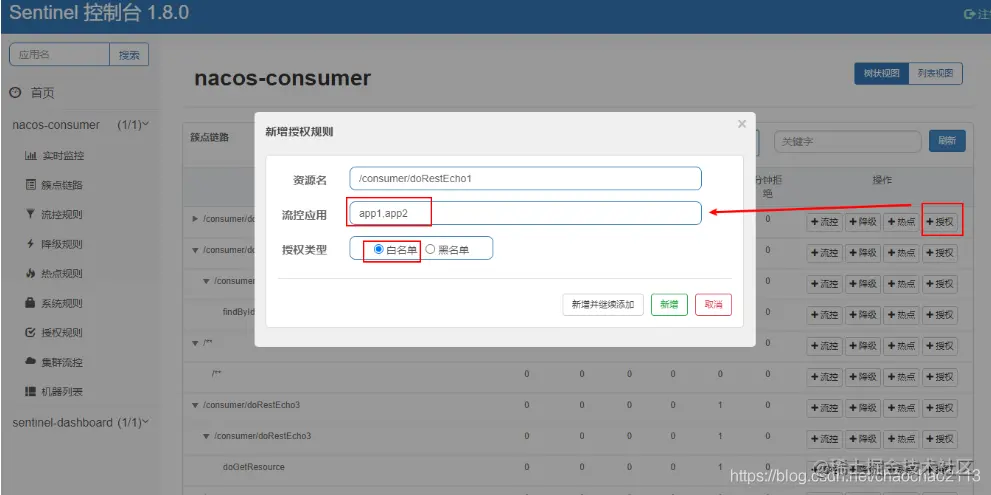Click the findById resource name
Image resolution: width=991 pixels, height=495 pixels.
point(238,312)
